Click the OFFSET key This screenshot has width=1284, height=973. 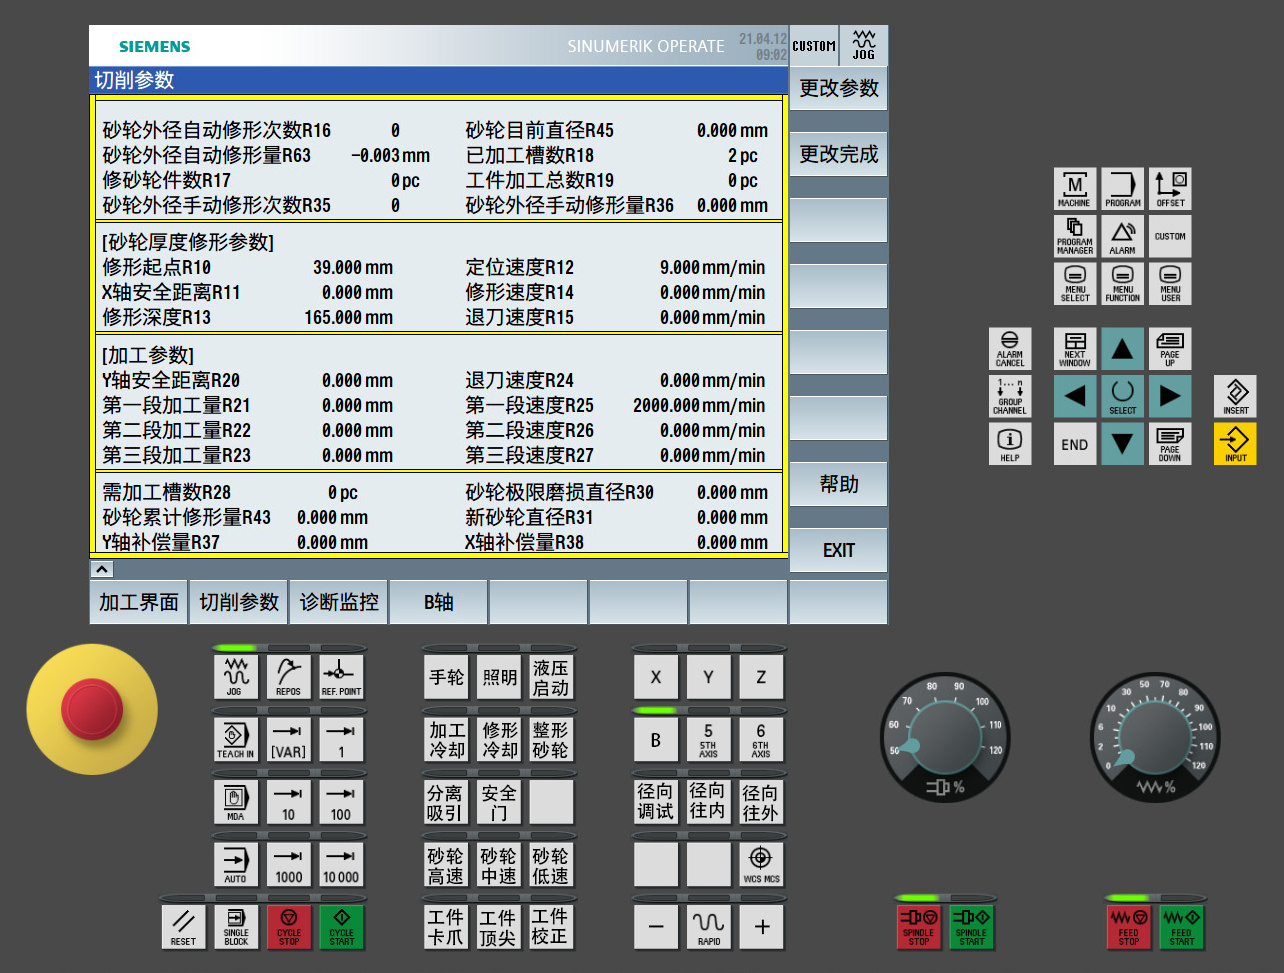(x=1170, y=189)
